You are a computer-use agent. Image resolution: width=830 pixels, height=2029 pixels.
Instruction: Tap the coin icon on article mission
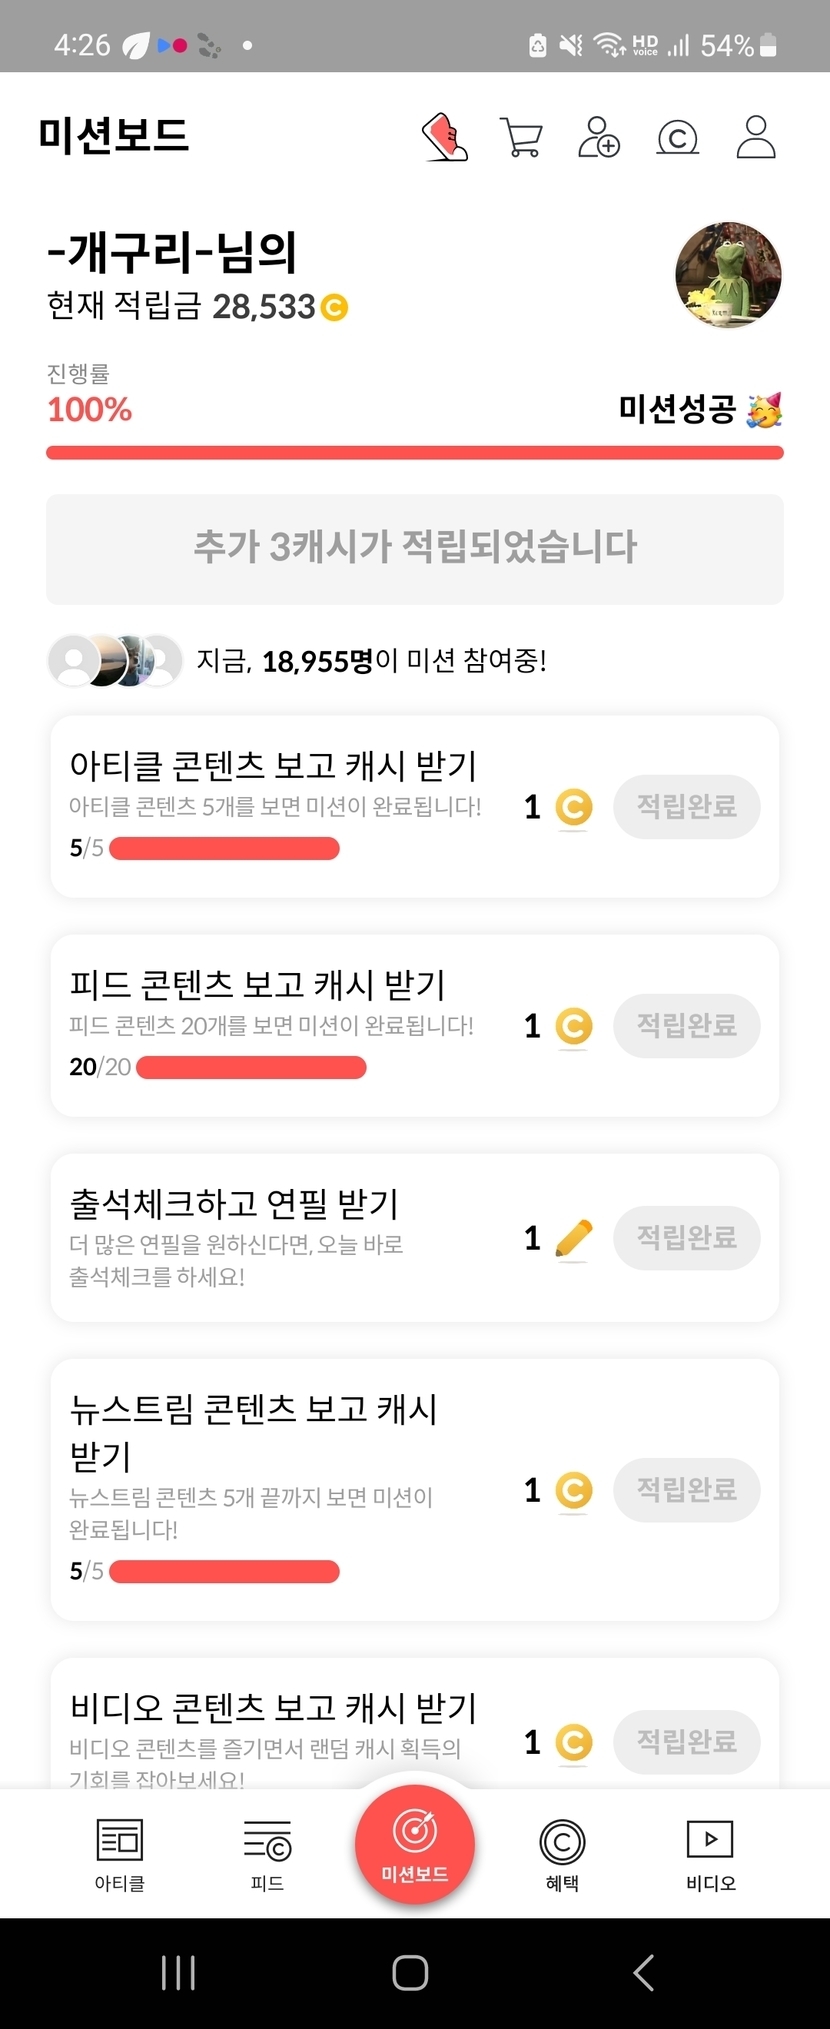[x=573, y=807]
